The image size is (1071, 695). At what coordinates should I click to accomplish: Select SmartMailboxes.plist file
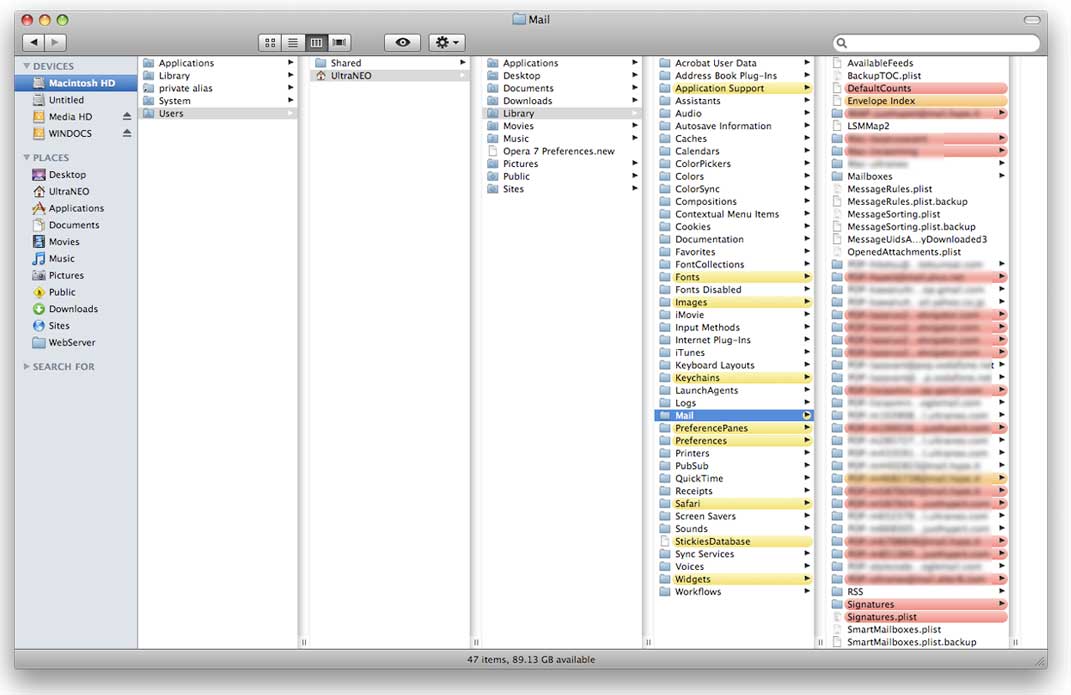pyautogui.click(x=919, y=629)
